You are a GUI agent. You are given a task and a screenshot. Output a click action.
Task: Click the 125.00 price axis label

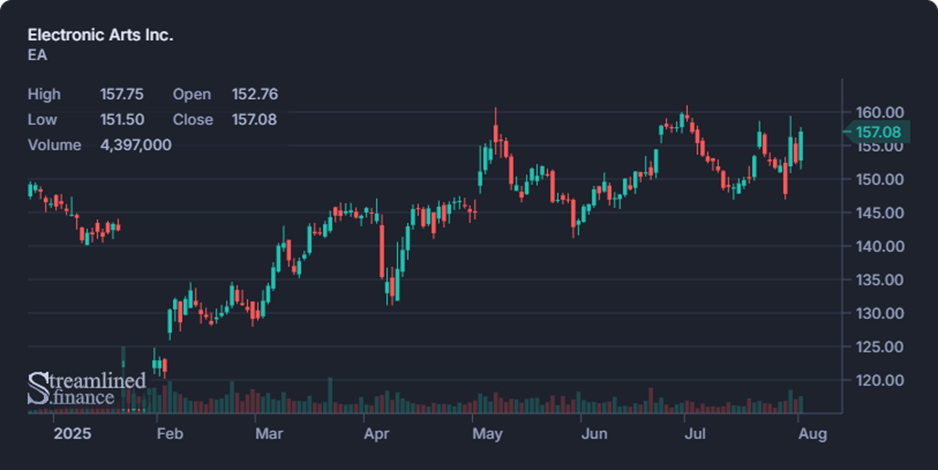[x=879, y=347]
